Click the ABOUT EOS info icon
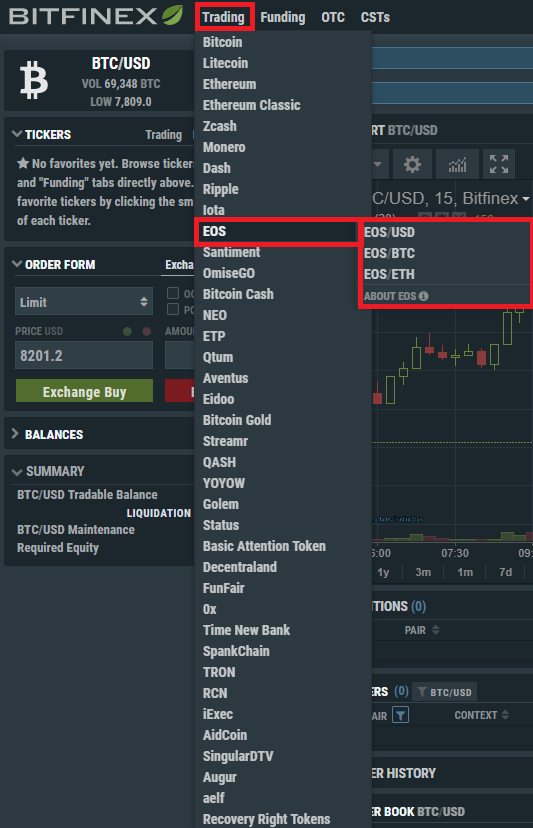The height and width of the screenshot is (828, 533). click(x=424, y=296)
